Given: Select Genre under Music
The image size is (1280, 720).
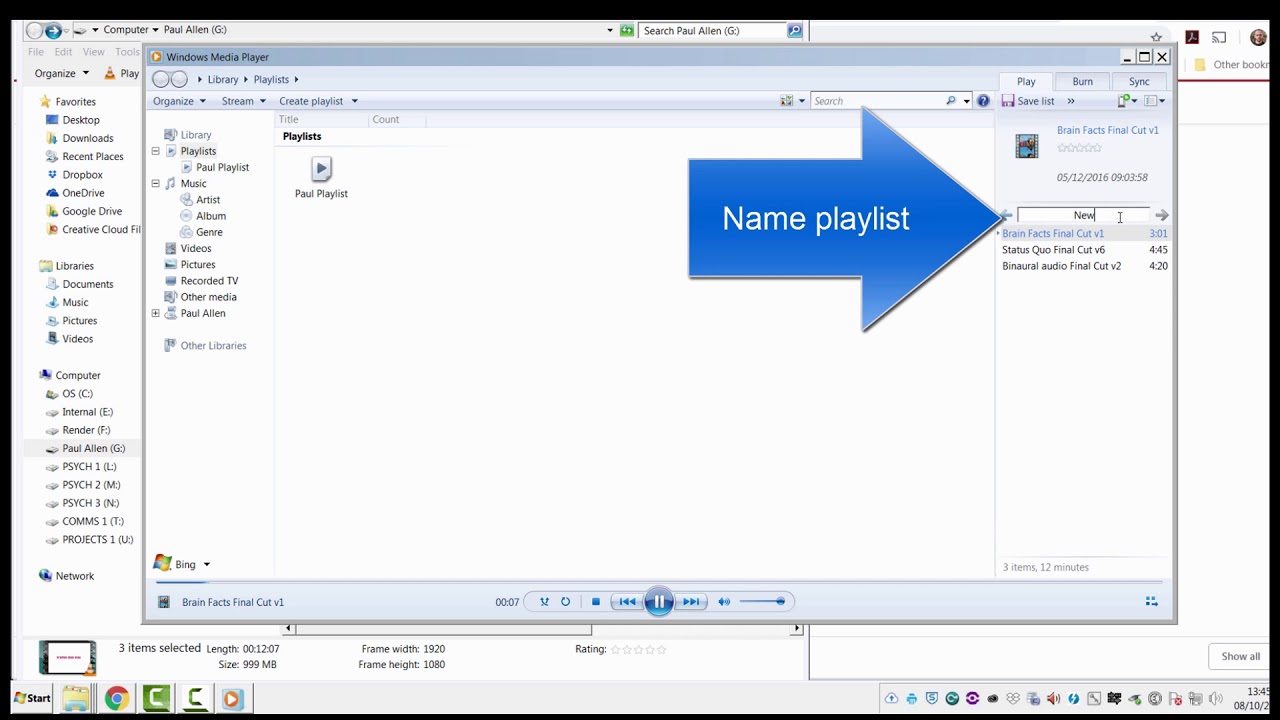Looking at the screenshot, I should click(209, 232).
